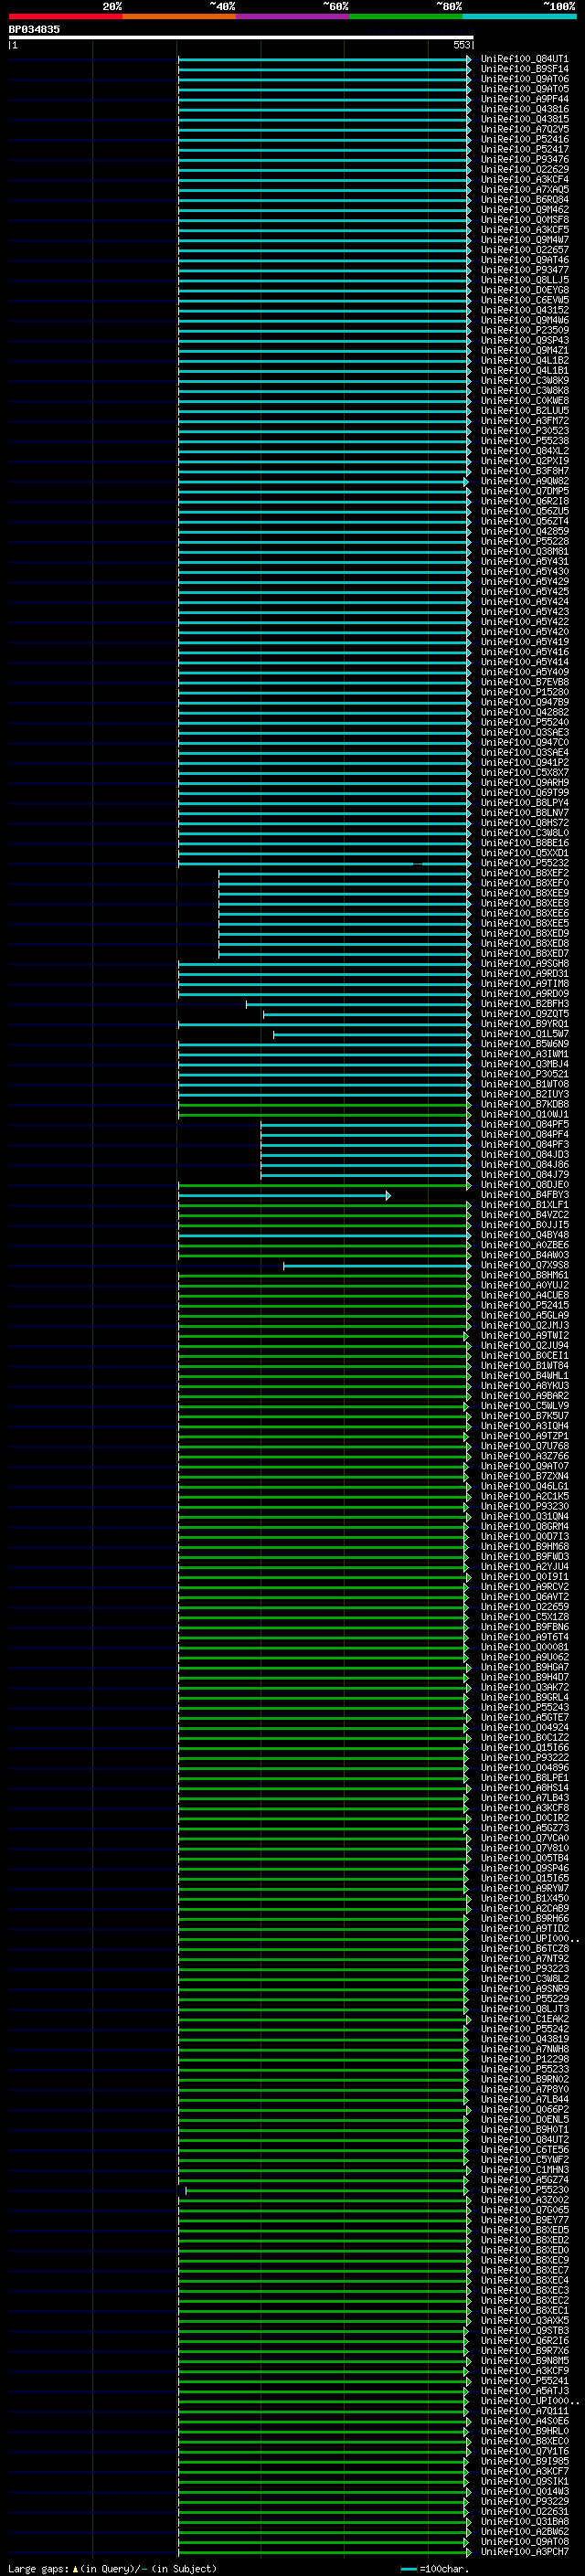
Task: Click UniRef100_P30521 label
Action: tap(524, 1074)
